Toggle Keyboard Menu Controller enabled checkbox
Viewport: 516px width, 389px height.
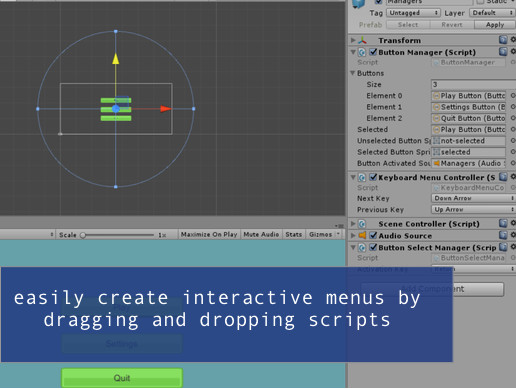click(x=373, y=177)
